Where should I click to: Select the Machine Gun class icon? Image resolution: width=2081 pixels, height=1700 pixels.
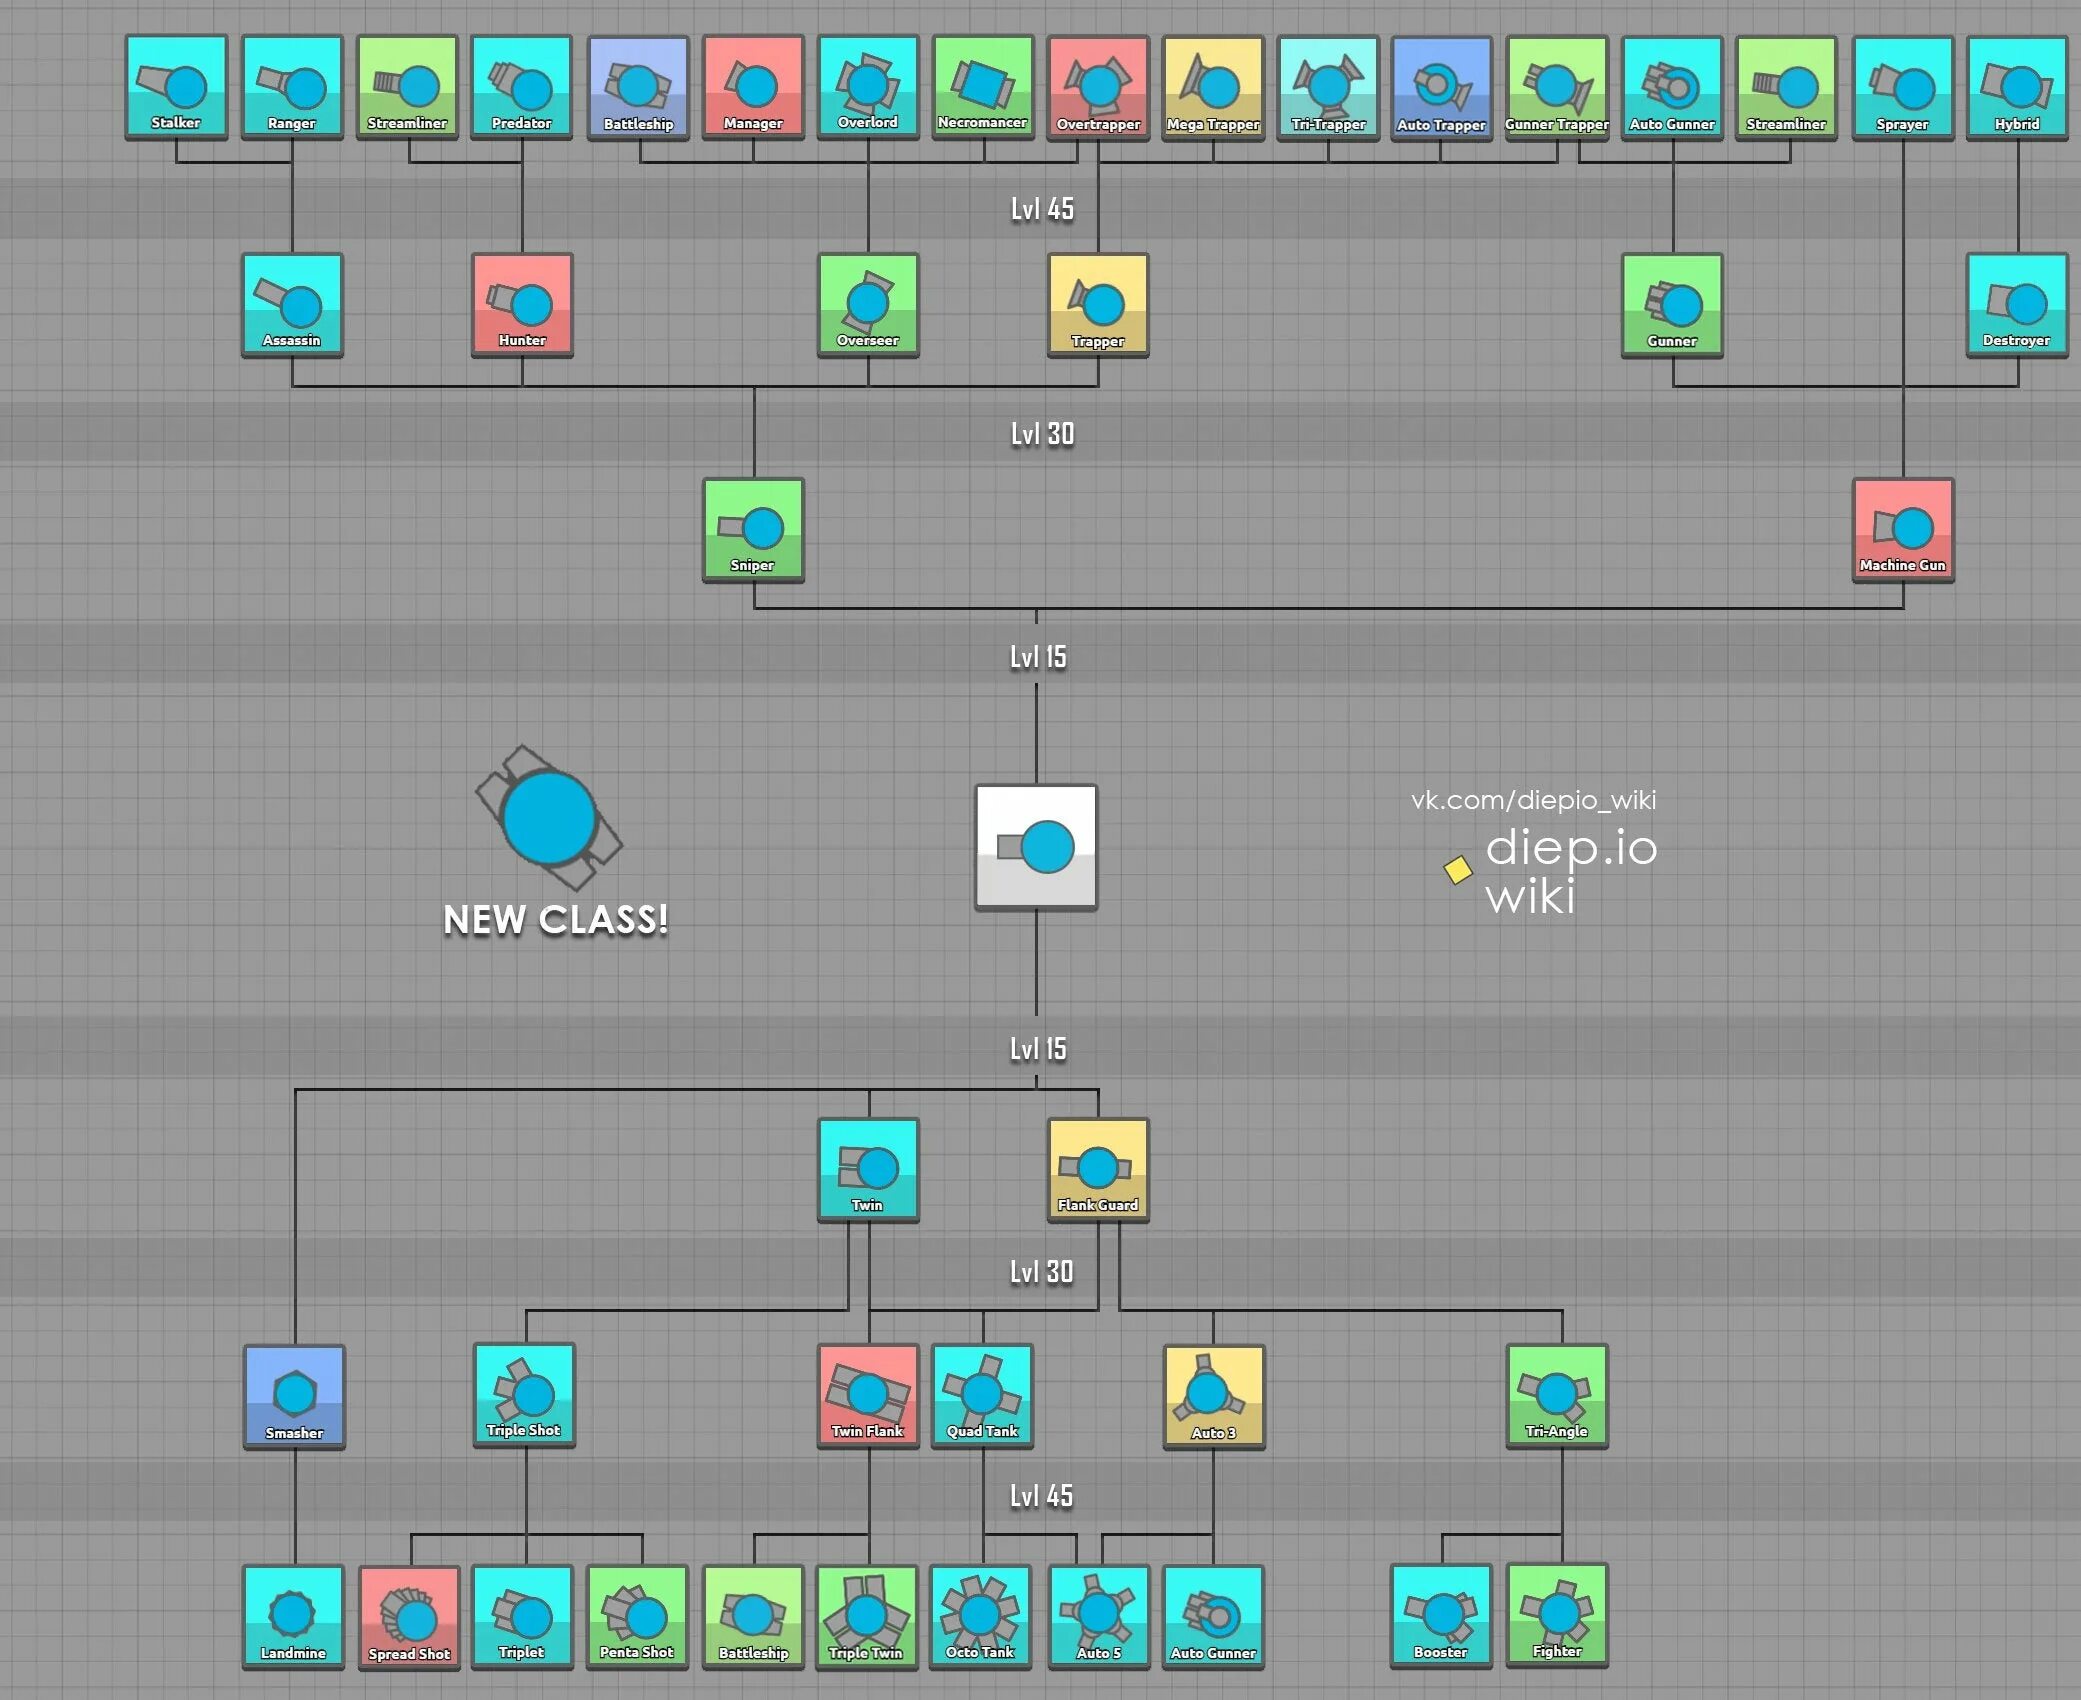1902,530
